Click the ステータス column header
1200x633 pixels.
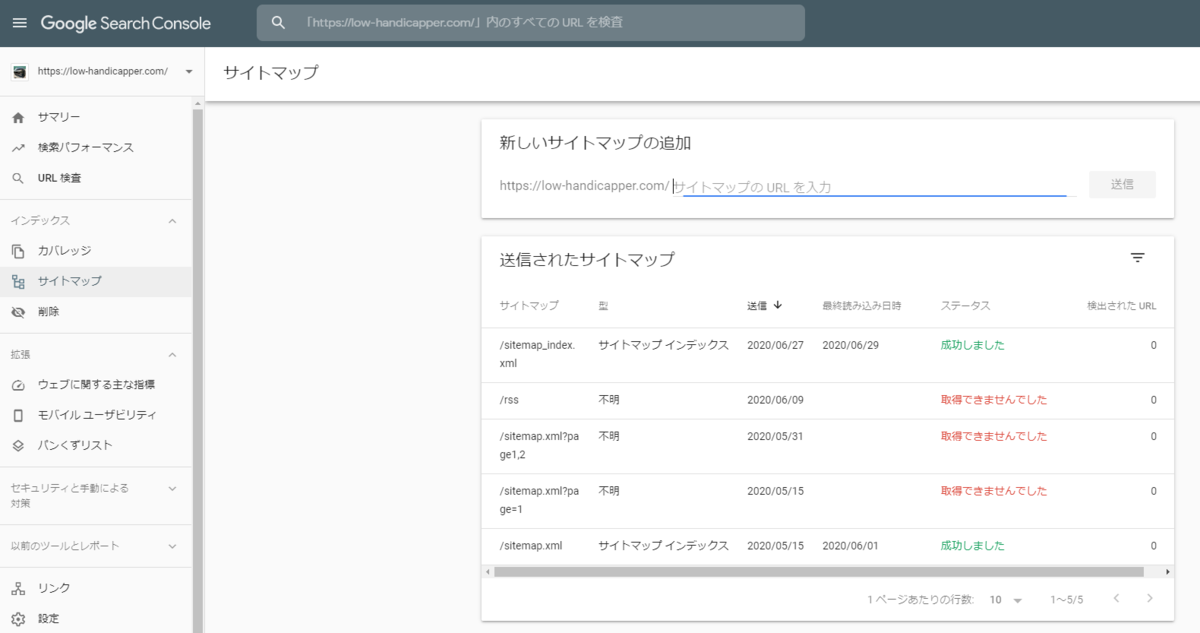click(x=965, y=305)
